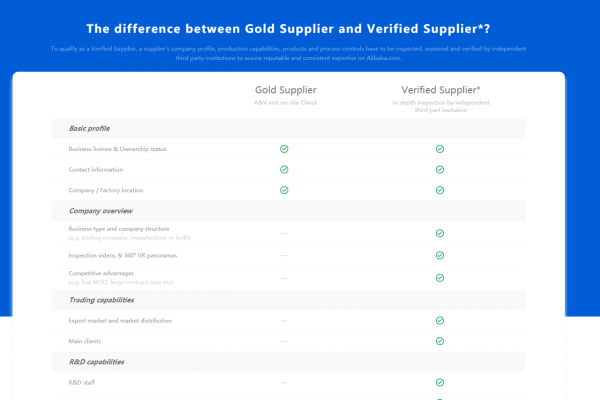
Task: Click Verified checkmark for Competitive advantages row
Action: [x=440, y=278]
